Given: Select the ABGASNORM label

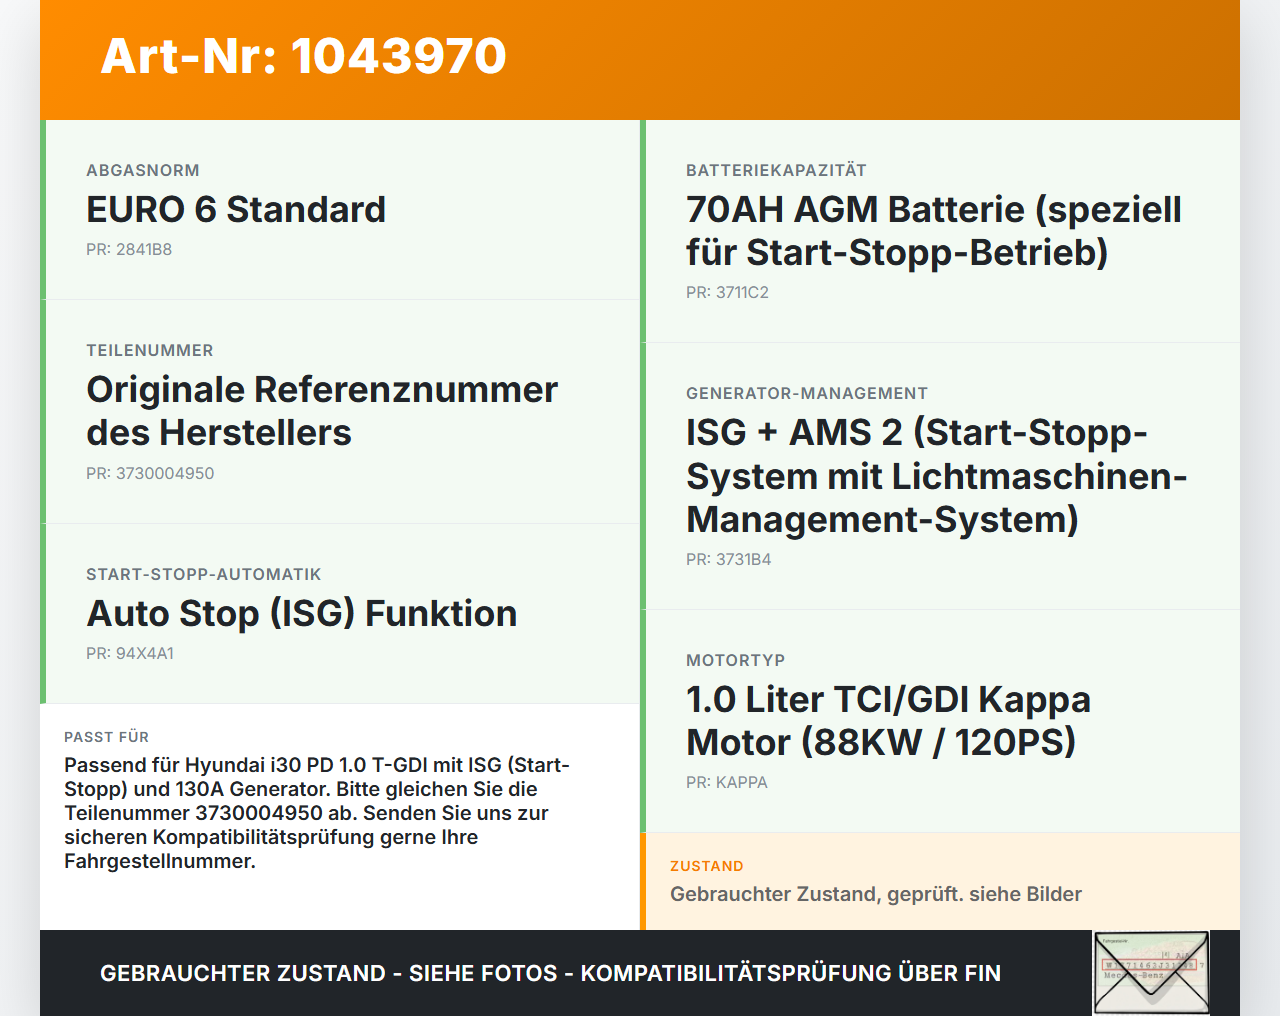Looking at the screenshot, I should coord(143,170).
